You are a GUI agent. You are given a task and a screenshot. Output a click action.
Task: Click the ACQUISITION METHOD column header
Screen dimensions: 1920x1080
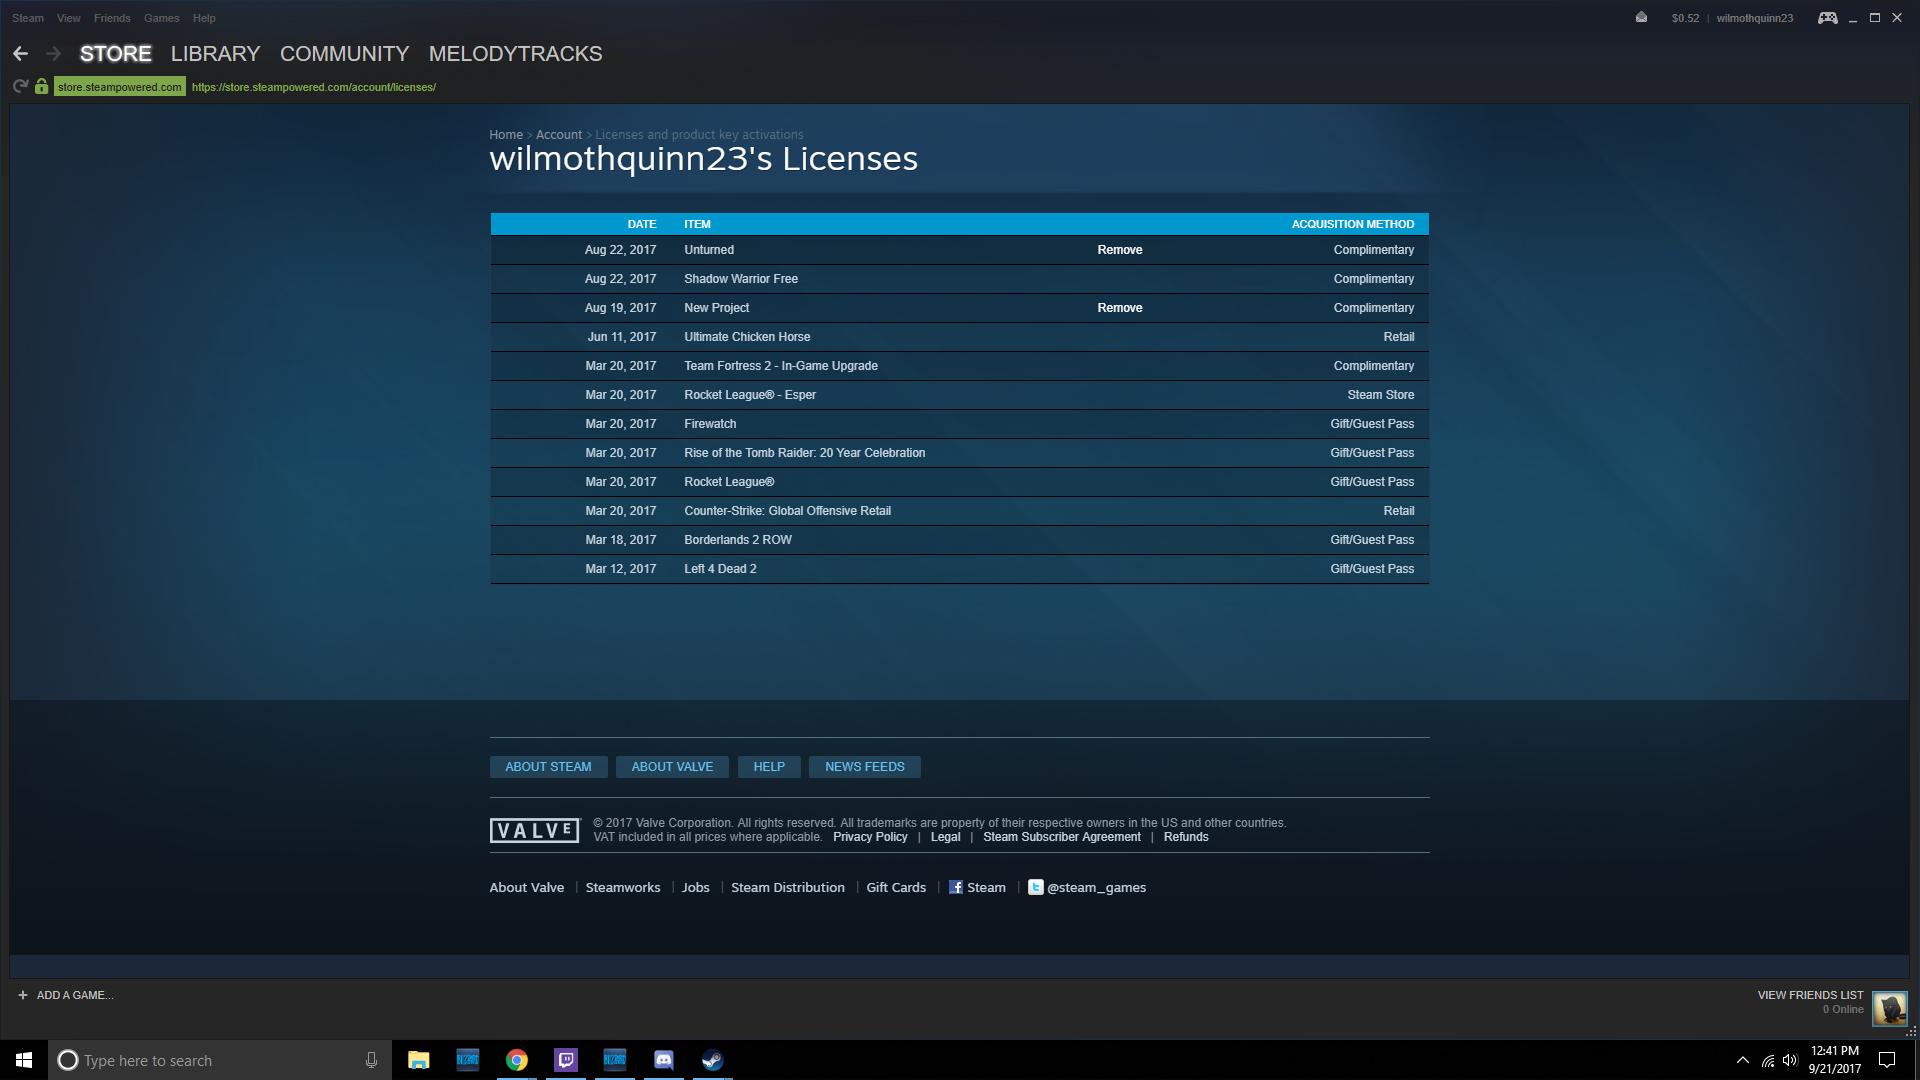[1352, 224]
